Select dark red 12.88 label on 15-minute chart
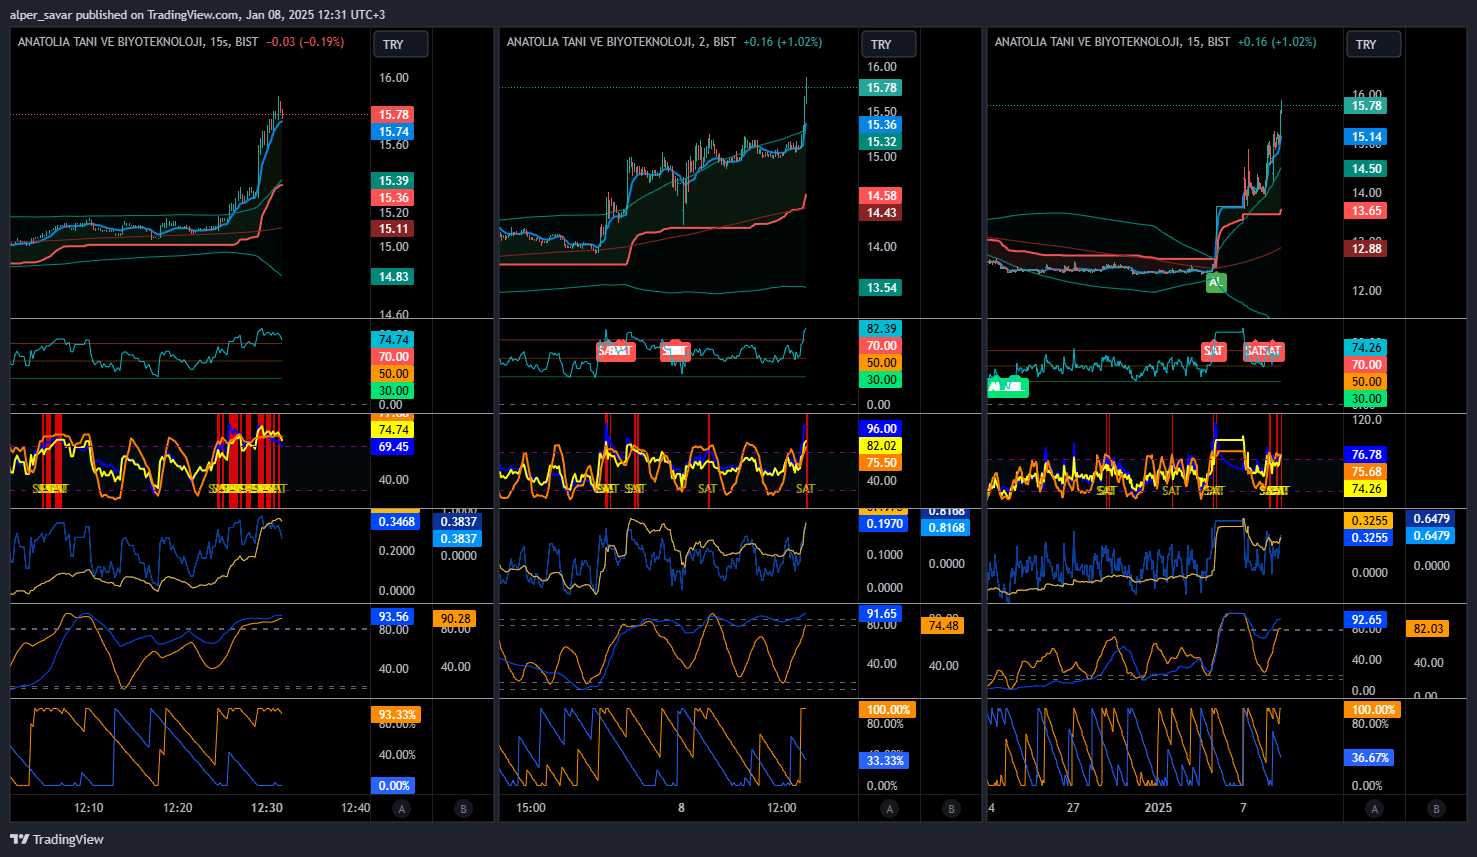Image resolution: width=1477 pixels, height=857 pixels. point(1367,249)
